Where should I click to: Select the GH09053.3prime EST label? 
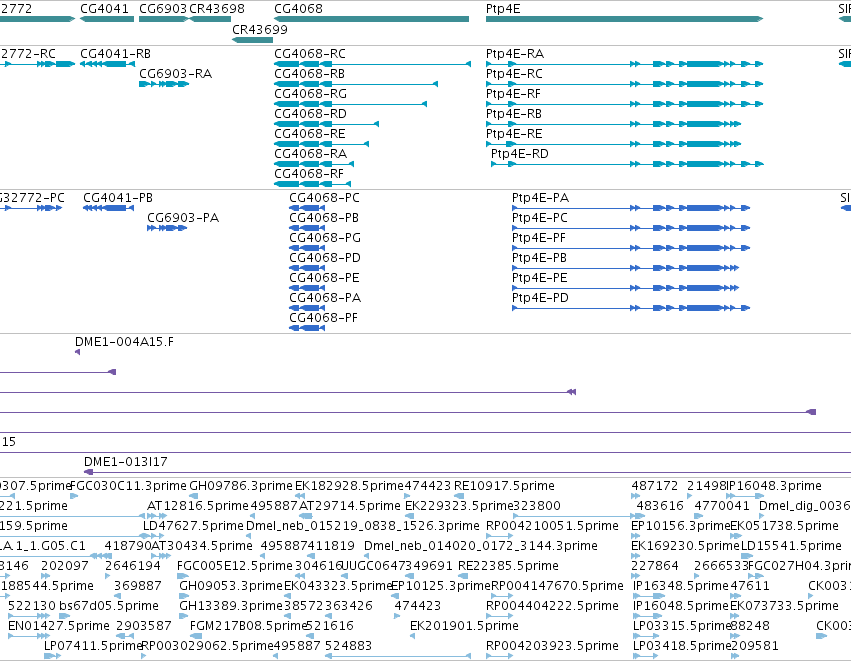231,586
